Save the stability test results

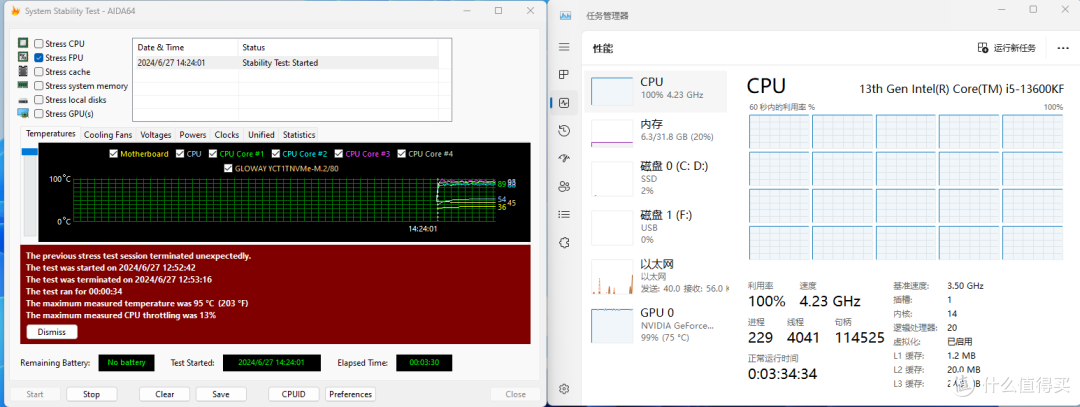click(221, 395)
